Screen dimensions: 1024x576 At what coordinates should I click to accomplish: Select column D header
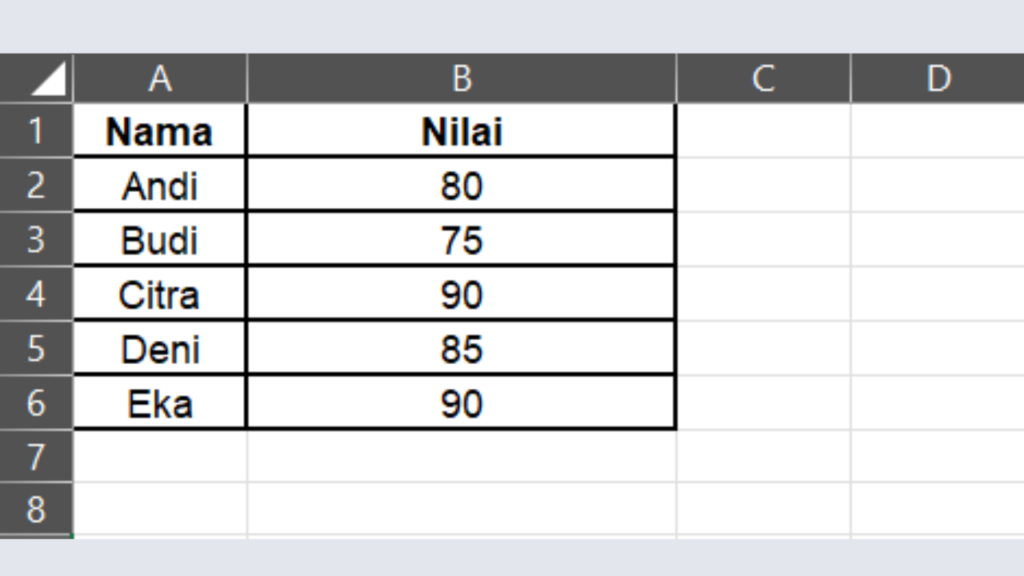pyautogui.click(x=937, y=79)
